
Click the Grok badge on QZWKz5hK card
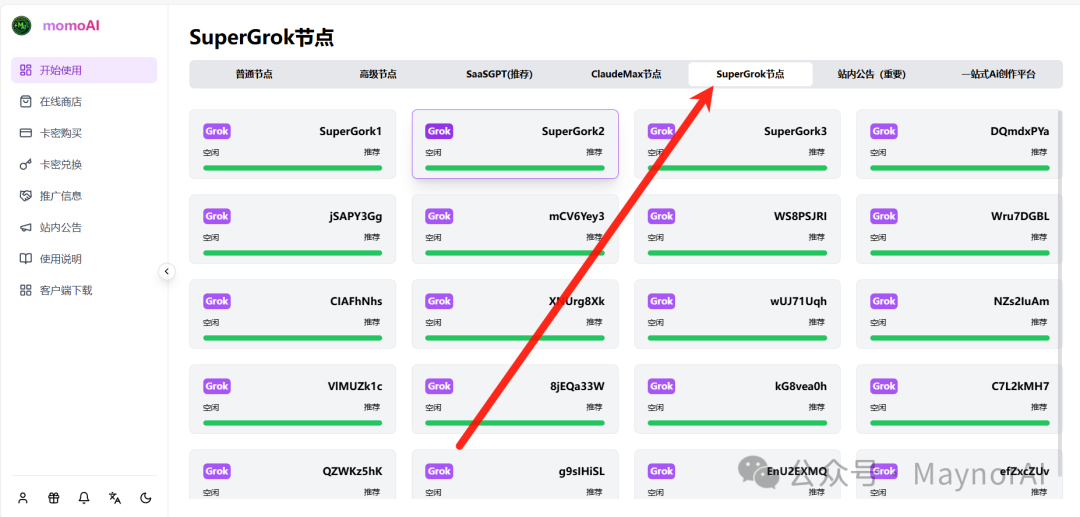(x=216, y=471)
